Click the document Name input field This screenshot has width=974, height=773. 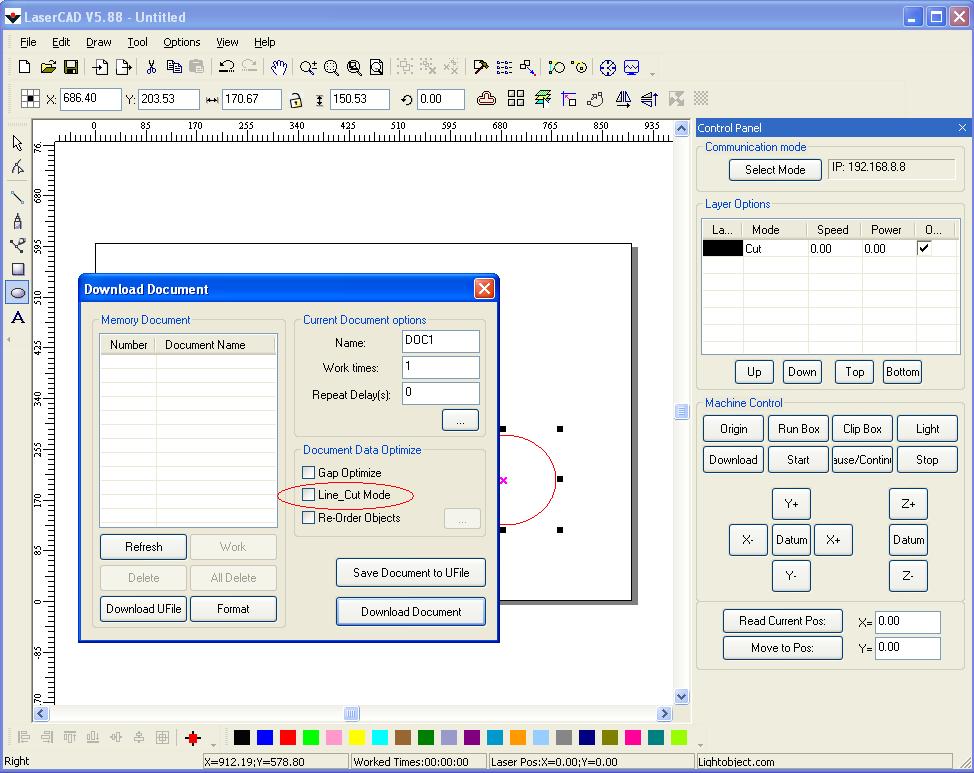(x=440, y=341)
